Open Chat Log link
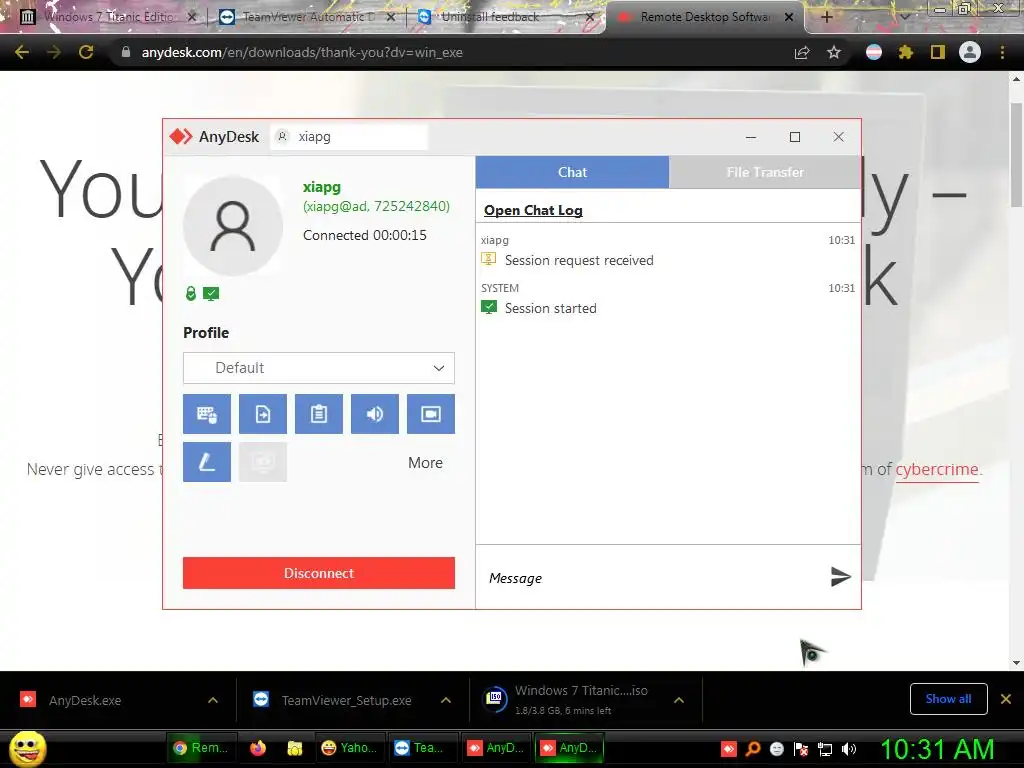The width and height of the screenshot is (1024, 768). pos(533,210)
